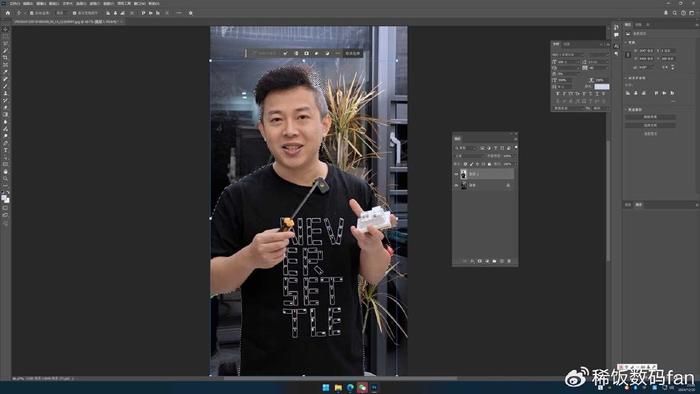Hide the background layer eye icon

(456, 185)
